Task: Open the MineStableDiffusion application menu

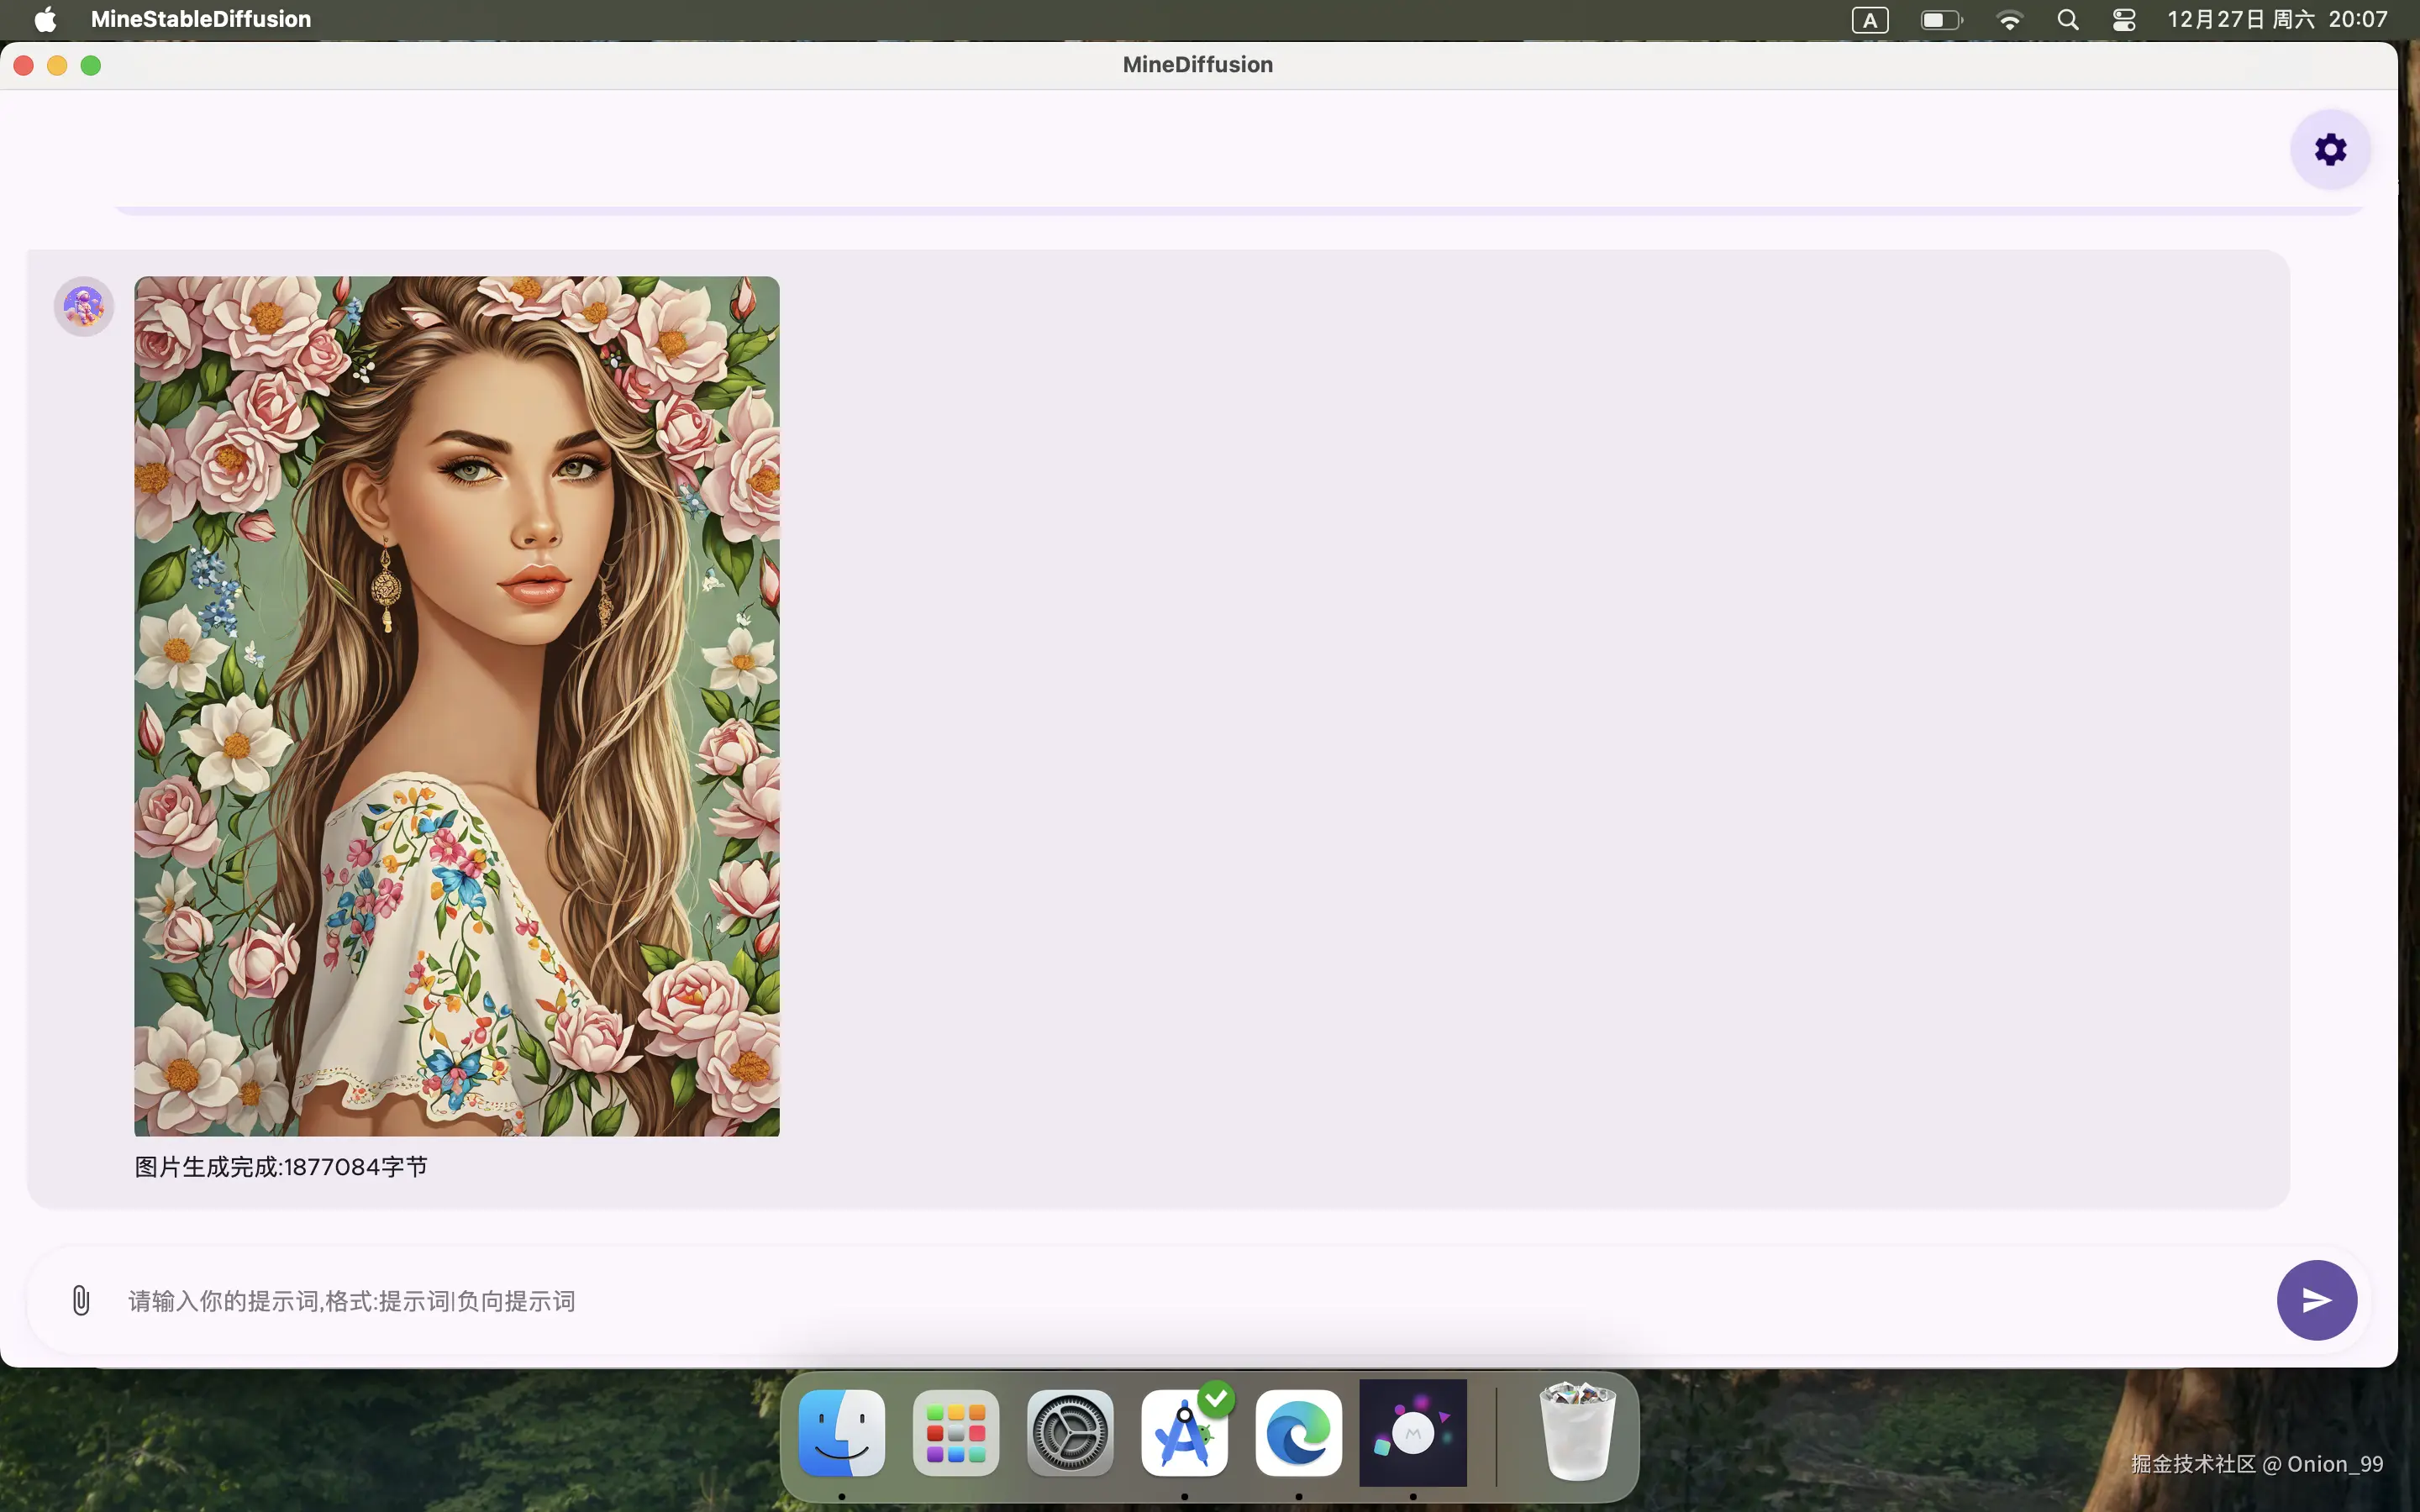Action: point(200,19)
